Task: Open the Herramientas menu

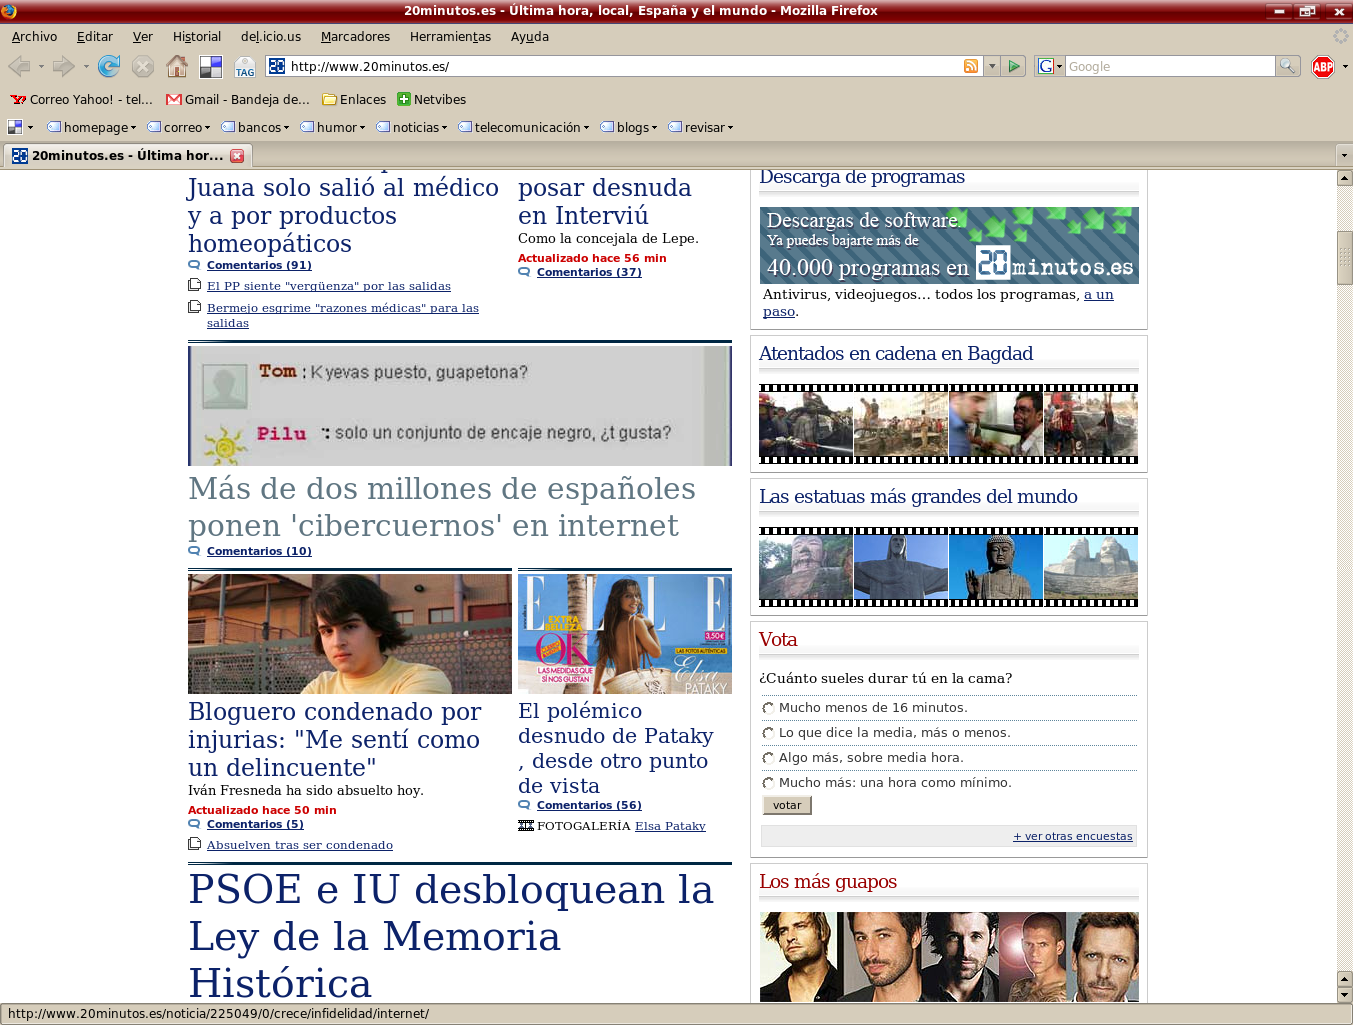Action: click(x=450, y=37)
